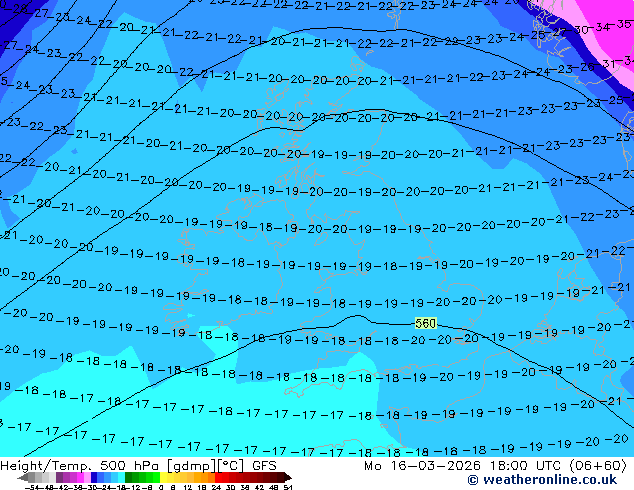Open the weatheronline.co.uk copyright link

542,480
